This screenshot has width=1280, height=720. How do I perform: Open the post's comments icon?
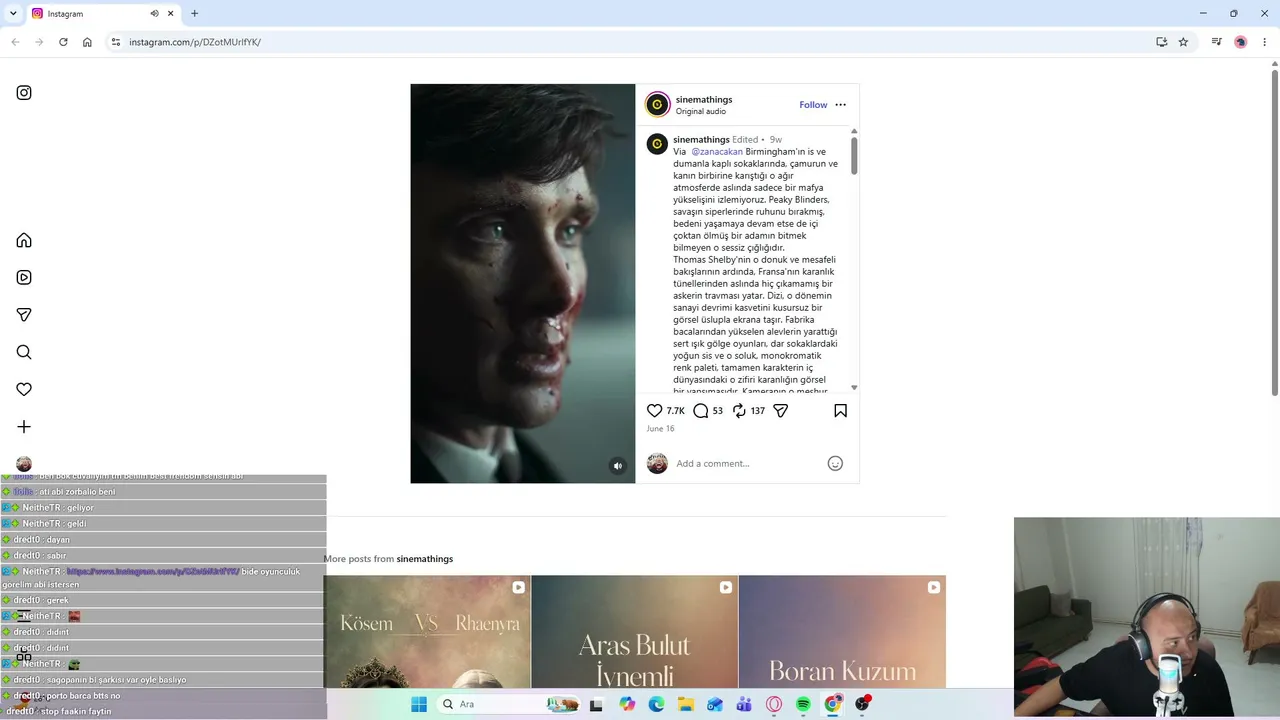(701, 411)
